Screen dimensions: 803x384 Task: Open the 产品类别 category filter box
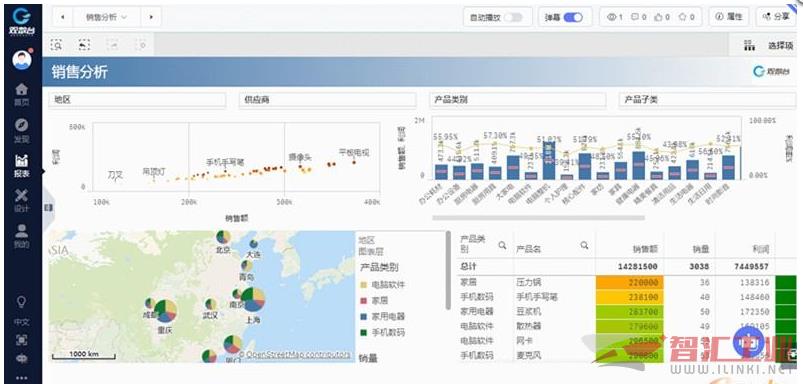tap(517, 100)
